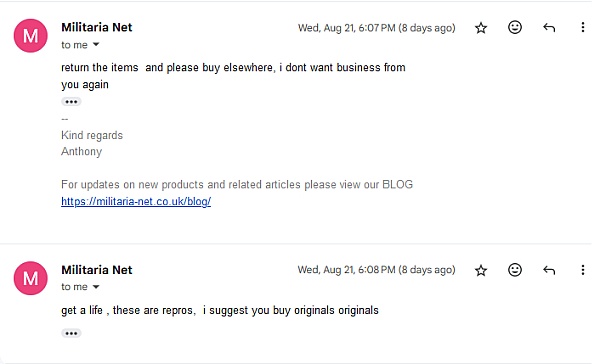Click the sender avatar on second email
600x364 pixels.
tap(31, 278)
